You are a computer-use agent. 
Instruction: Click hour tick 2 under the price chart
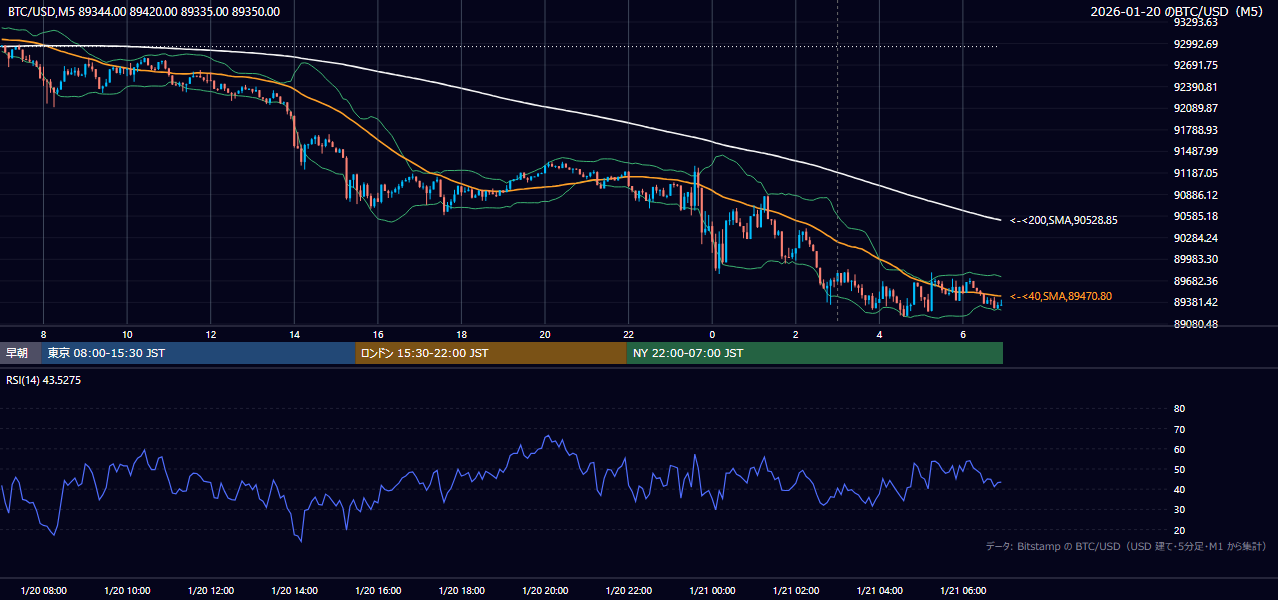tap(795, 334)
